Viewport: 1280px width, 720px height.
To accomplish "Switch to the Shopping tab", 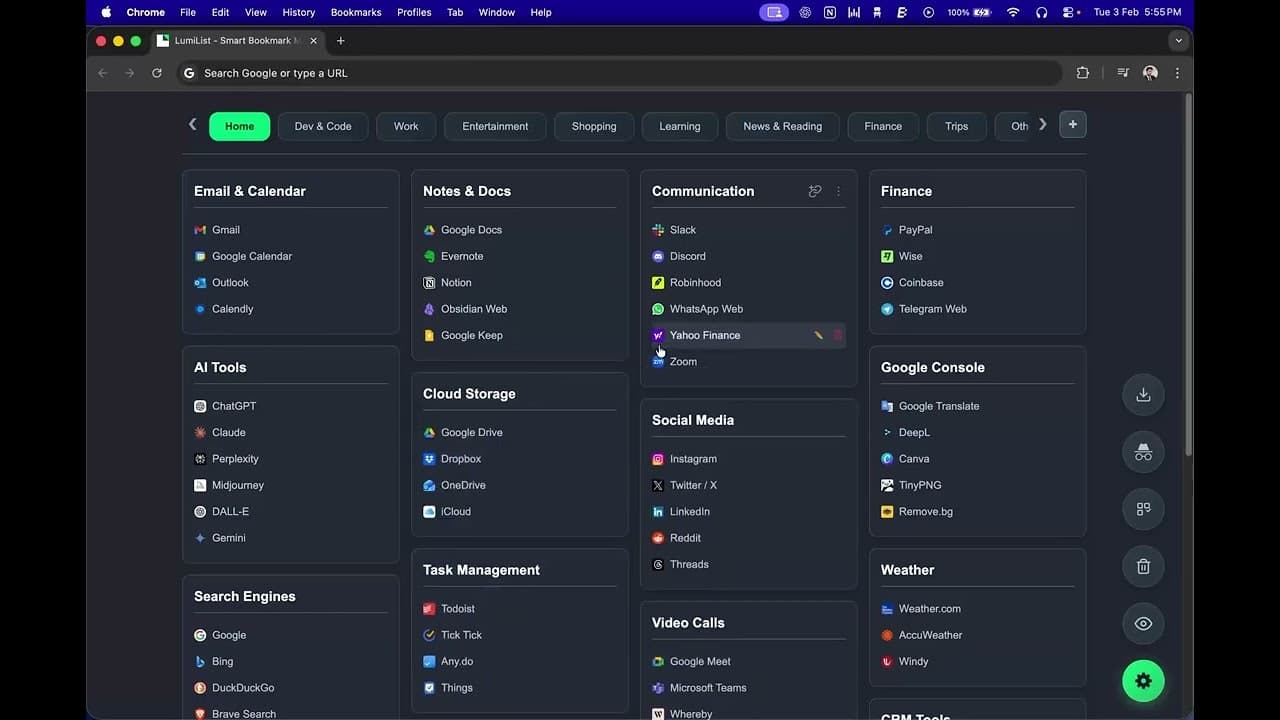I will tap(594, 126).
